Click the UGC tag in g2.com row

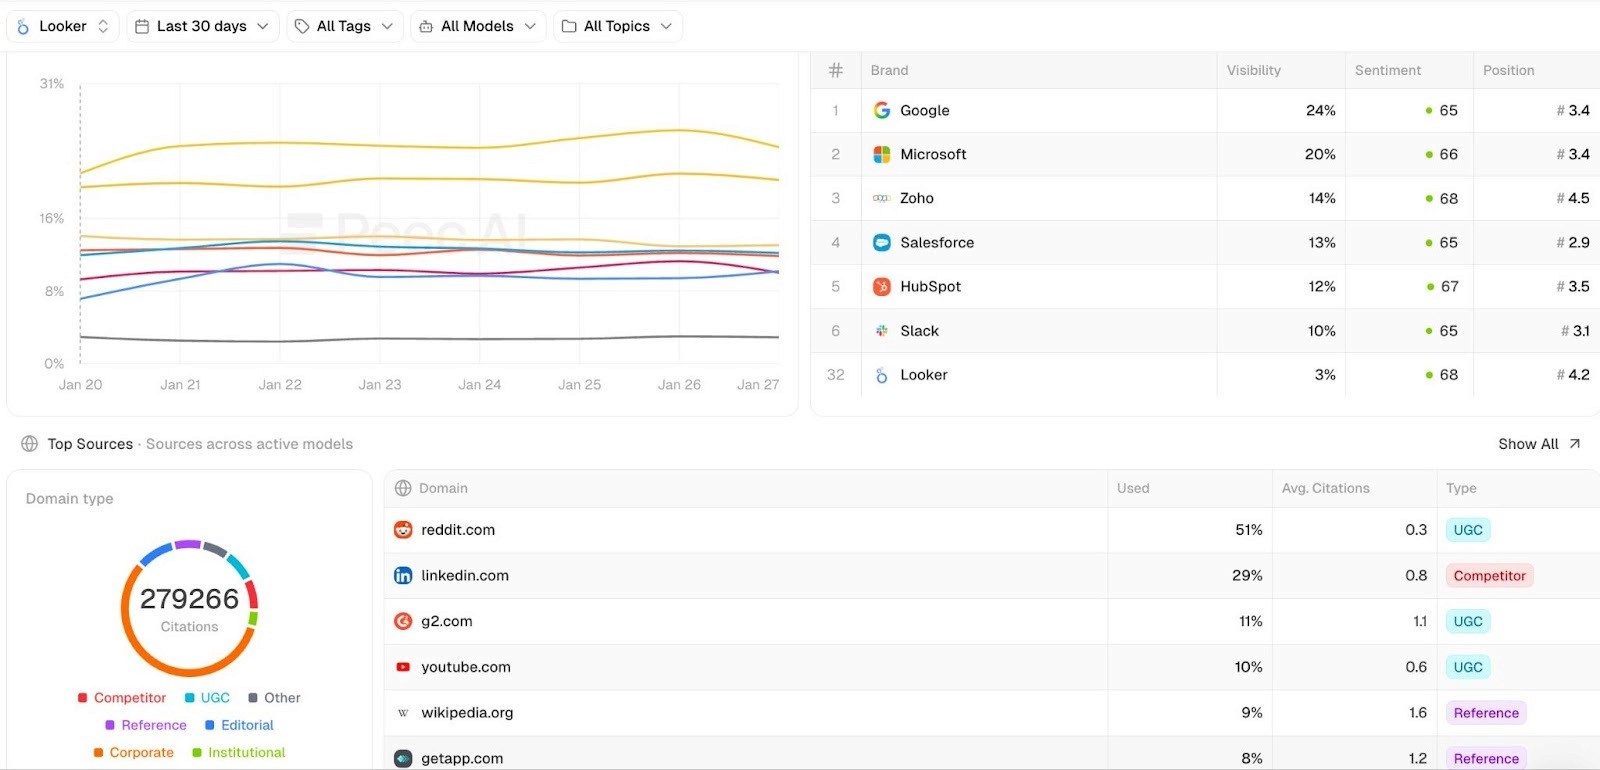[1468, 621]
